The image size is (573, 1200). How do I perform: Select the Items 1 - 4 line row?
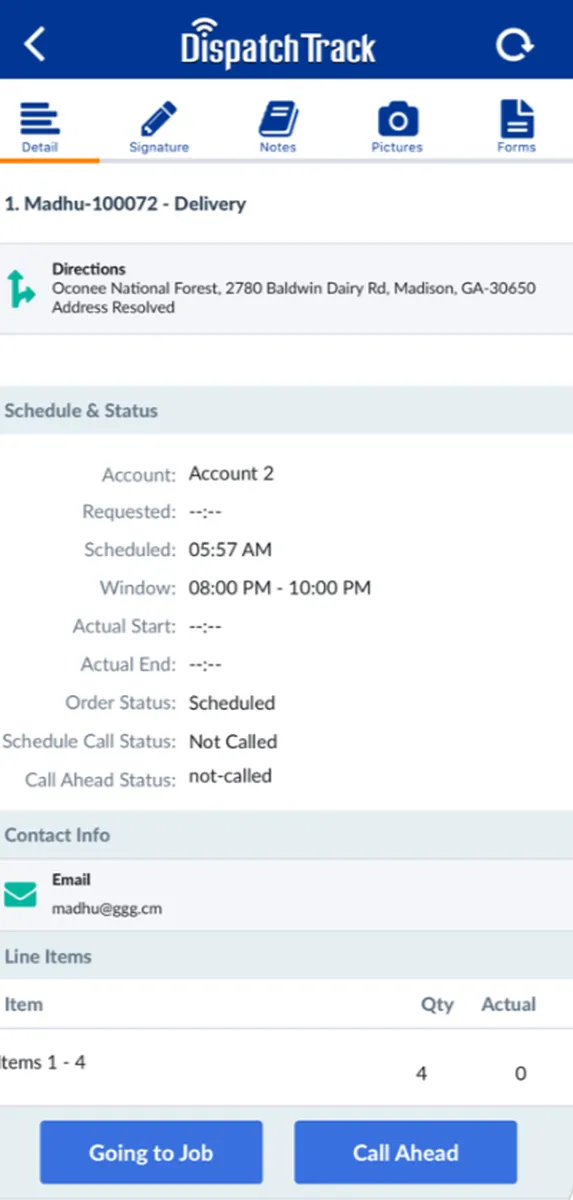click(x=286, y=1067)
